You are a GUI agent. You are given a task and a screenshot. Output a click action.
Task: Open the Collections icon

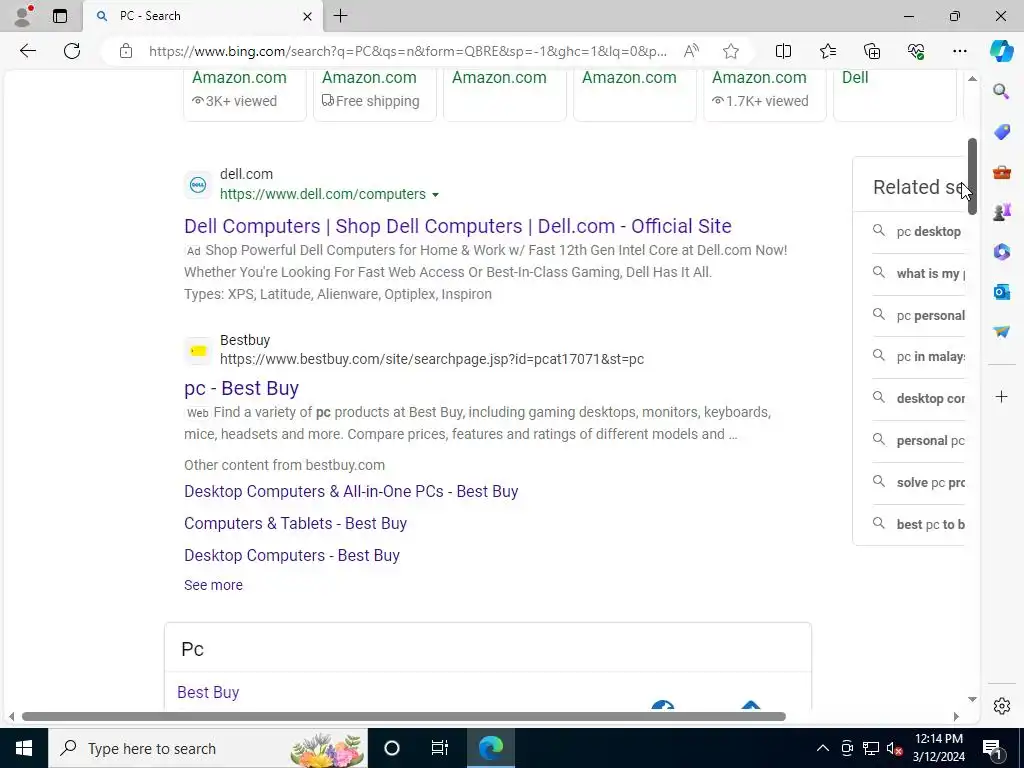point(872,51)
